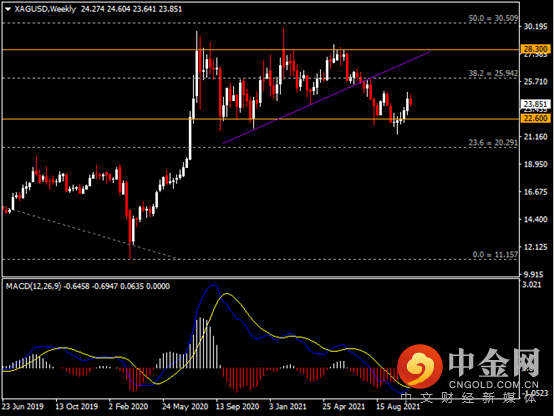Click the MACD(12,26,9) indicator label
The height and width of the screenshot is (416, 554).
pyautogui.click(x=34, y=286)
